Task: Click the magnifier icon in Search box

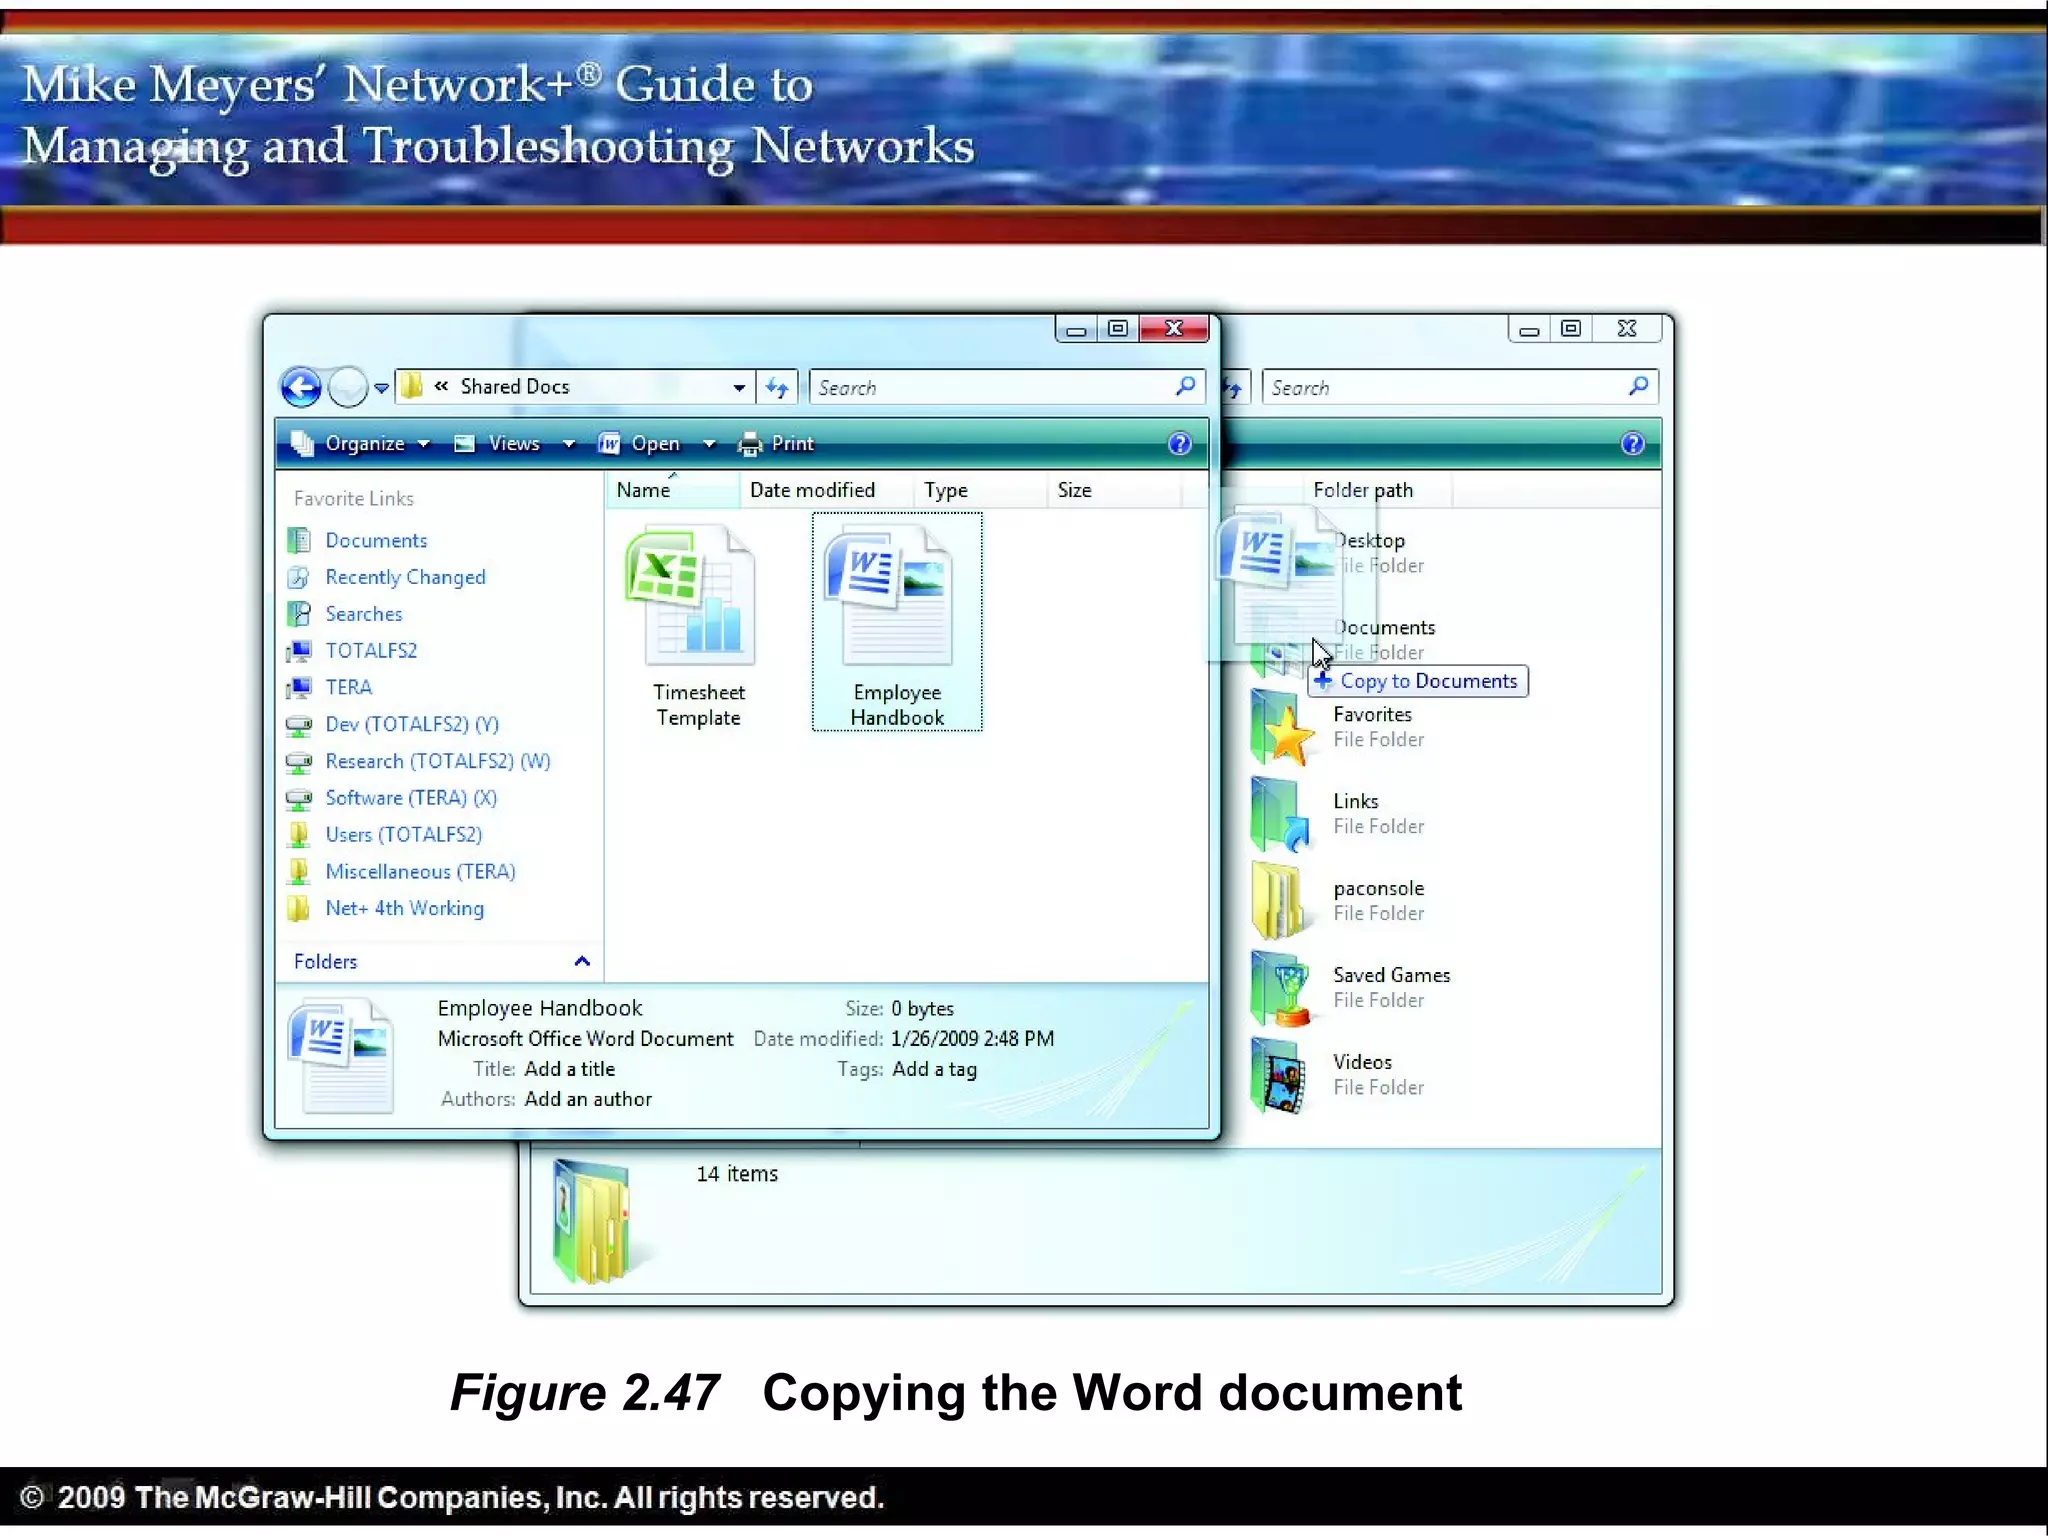Action: (x=1185, y=387)
